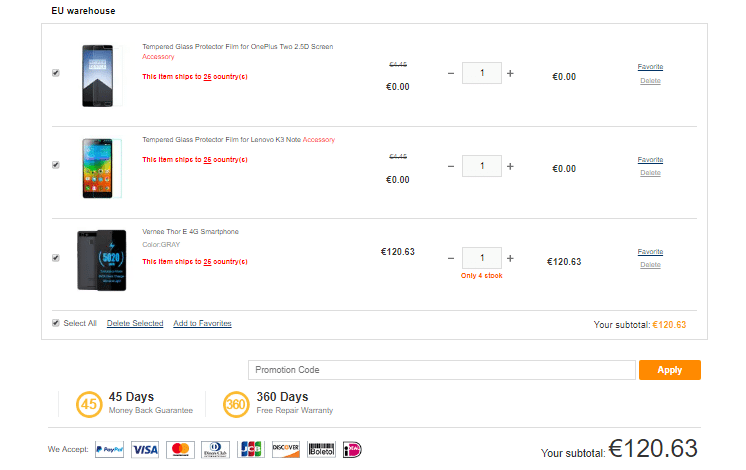The image size is (746, 470).
Task: Click the VISA card icon
Action: [x=145, y=449]
